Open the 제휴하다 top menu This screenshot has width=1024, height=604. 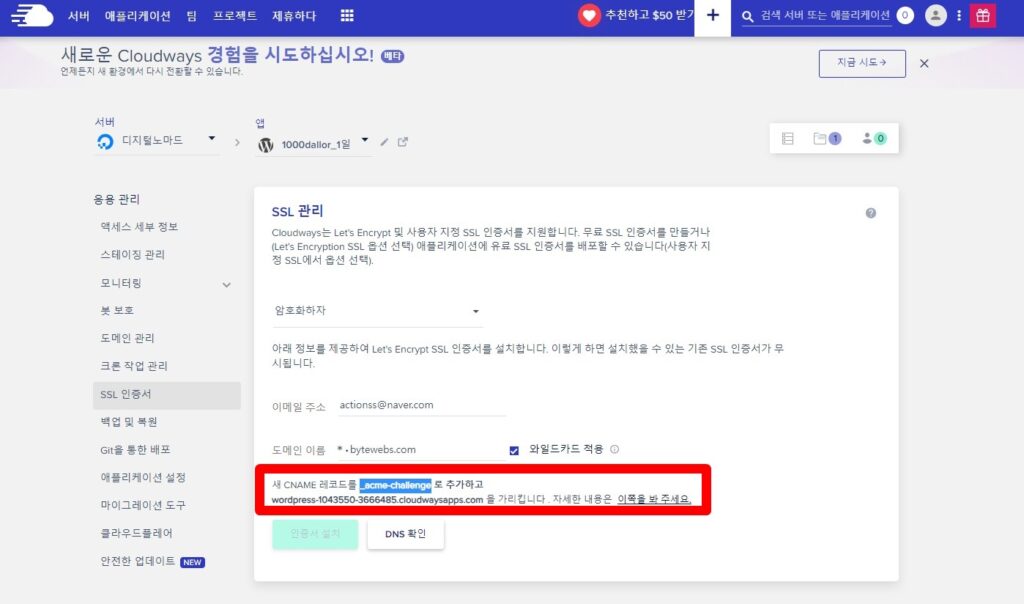coord(294,15)
